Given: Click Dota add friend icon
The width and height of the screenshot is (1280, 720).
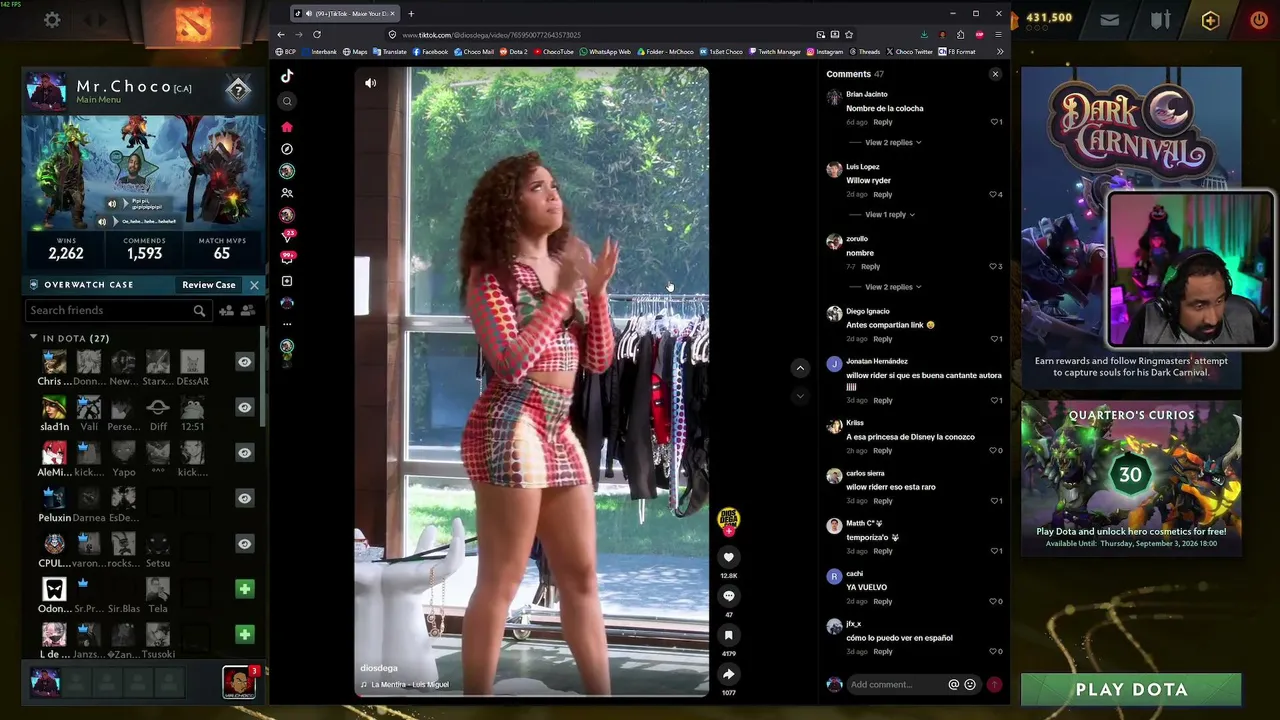Looking at the screenshot, I should tap(227, 311).
